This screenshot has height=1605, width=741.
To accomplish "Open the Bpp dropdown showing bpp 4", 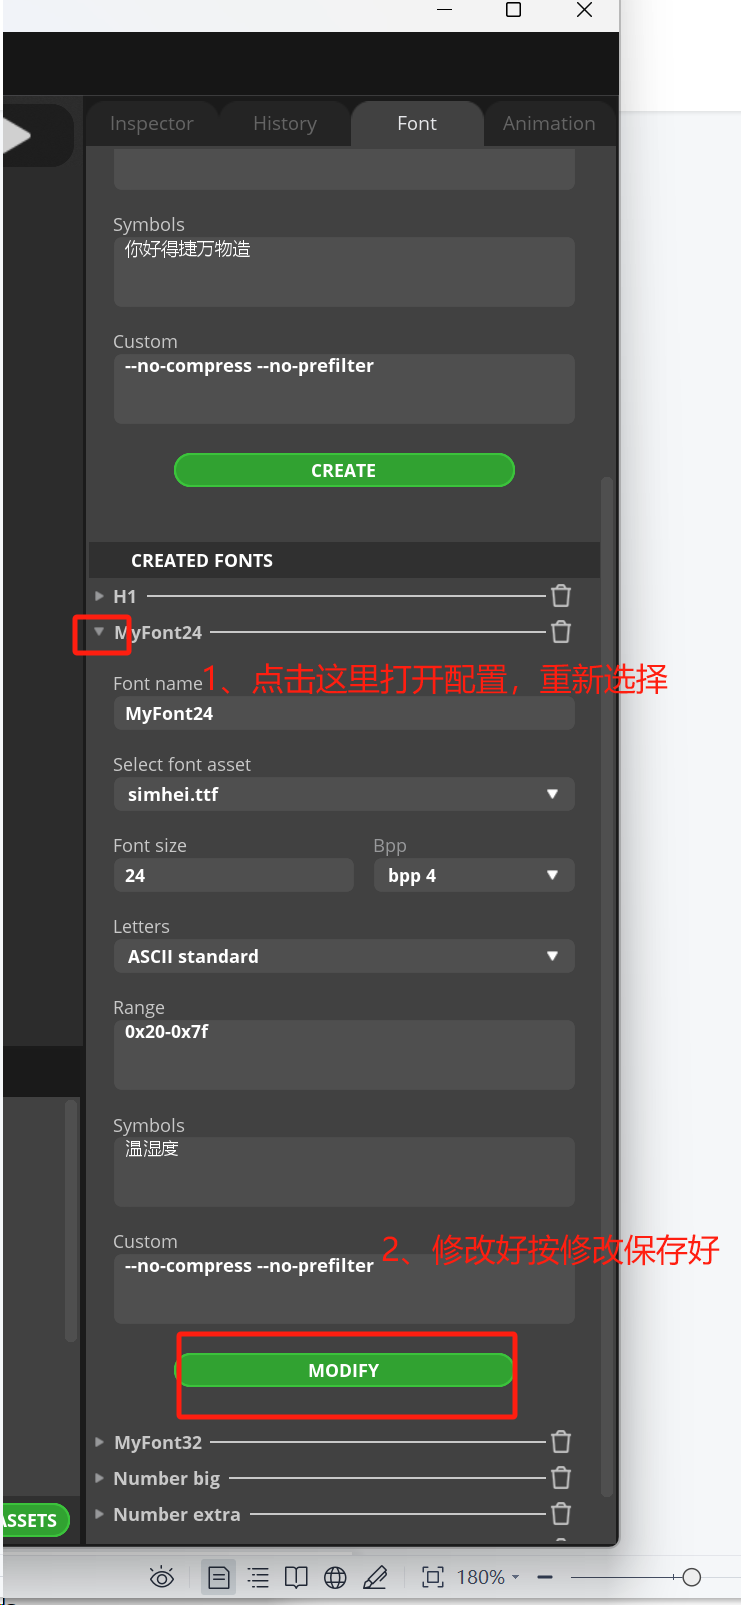I will pos(474,875).
